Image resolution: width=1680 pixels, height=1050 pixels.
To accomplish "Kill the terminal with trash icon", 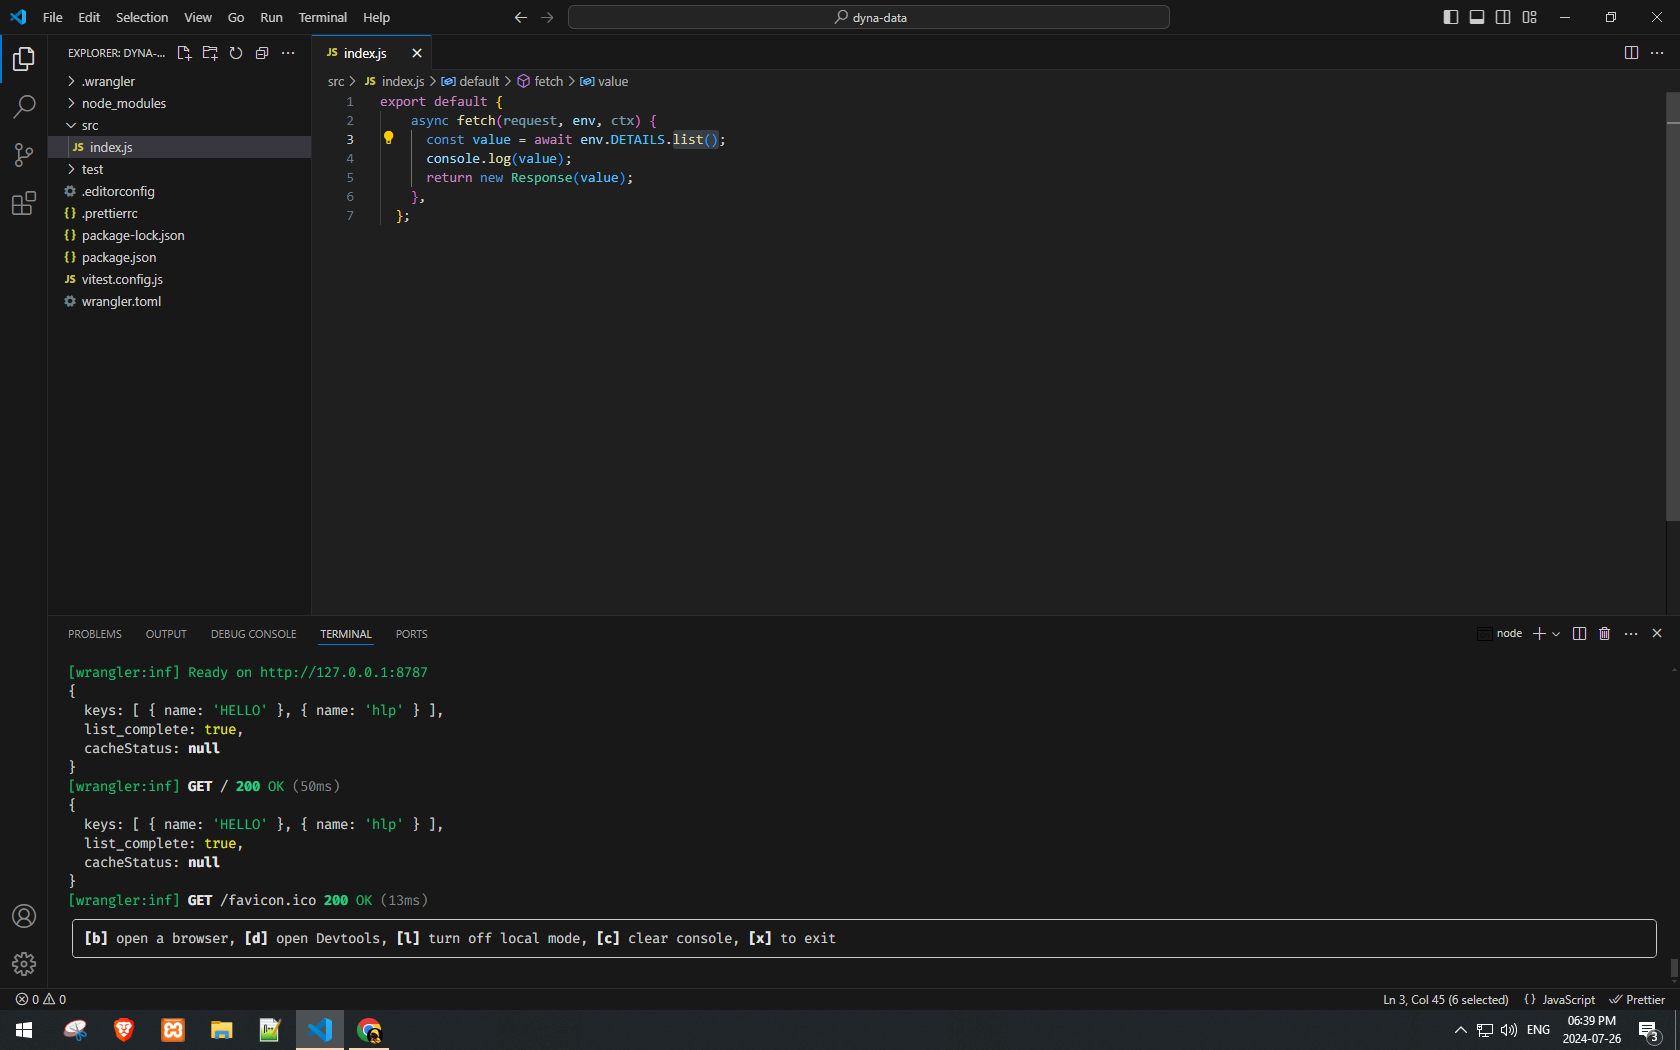I will click(1604, 634).
